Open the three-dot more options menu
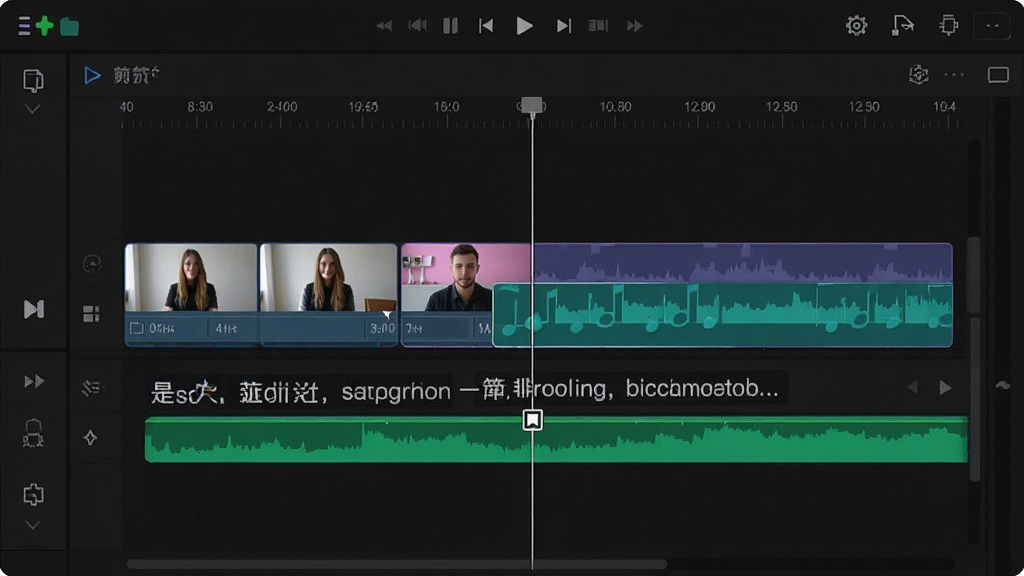This screenshot has height=576, width=1024. 954,75
